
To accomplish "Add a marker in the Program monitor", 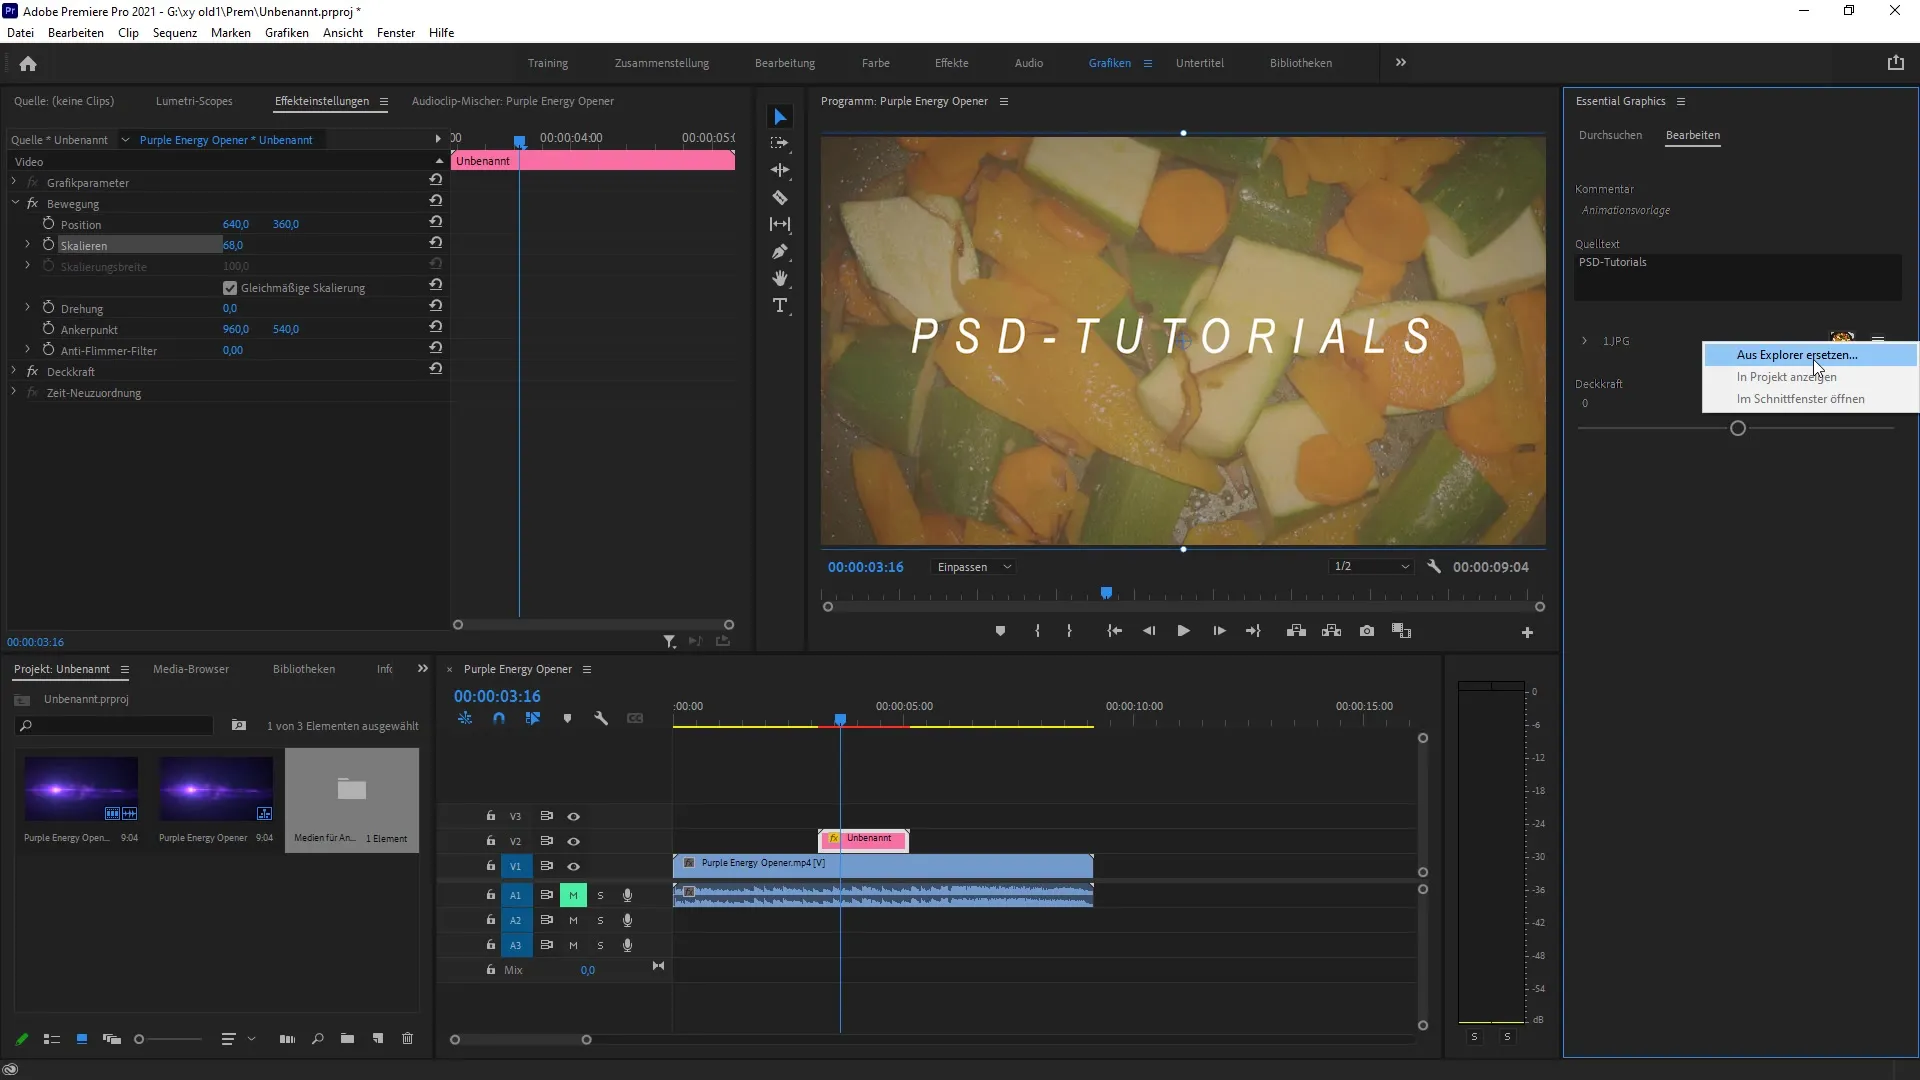I will [1000, 631].
